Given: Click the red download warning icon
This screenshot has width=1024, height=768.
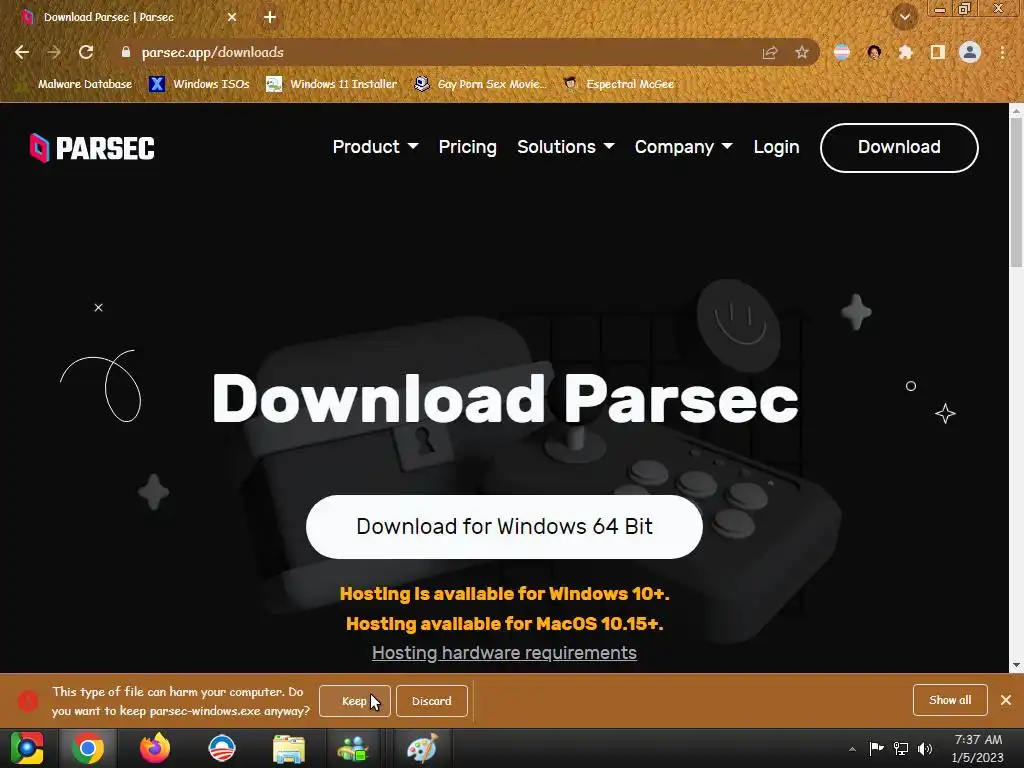Looking at the screenshot, I should pyautogui.click(x=27, y=701).
